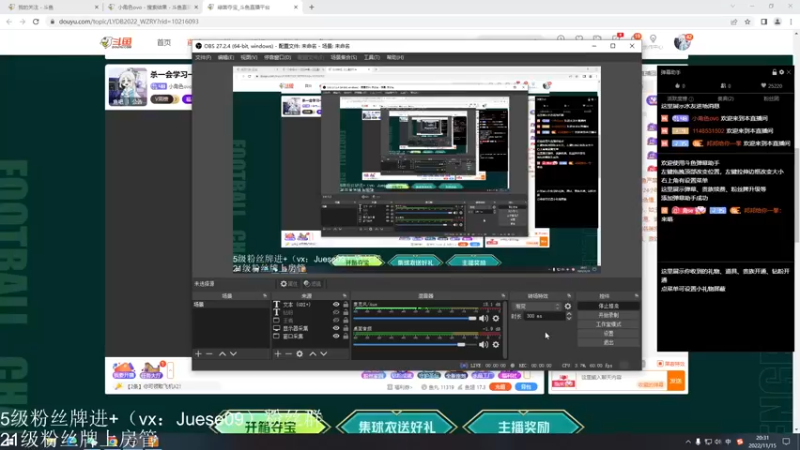The height and width of the screenshot is (450, 800).
Task: Open the 首页 home link on Douyu
Action: (164, 42)
